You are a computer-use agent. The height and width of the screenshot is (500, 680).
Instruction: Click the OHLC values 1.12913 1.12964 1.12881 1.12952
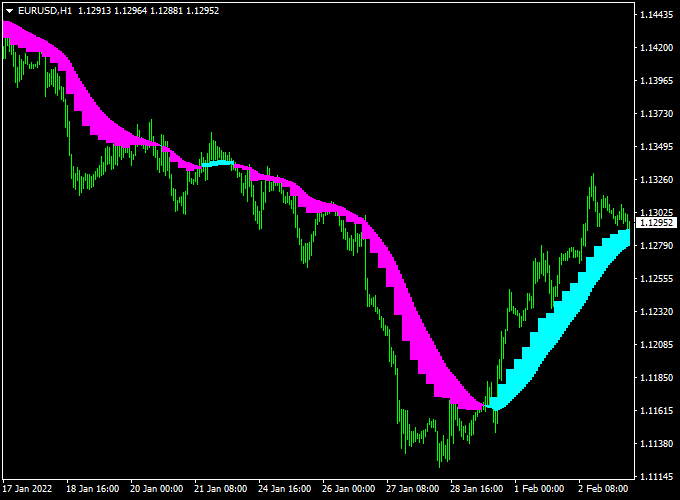pyautogui.click(x=148, y=11)
